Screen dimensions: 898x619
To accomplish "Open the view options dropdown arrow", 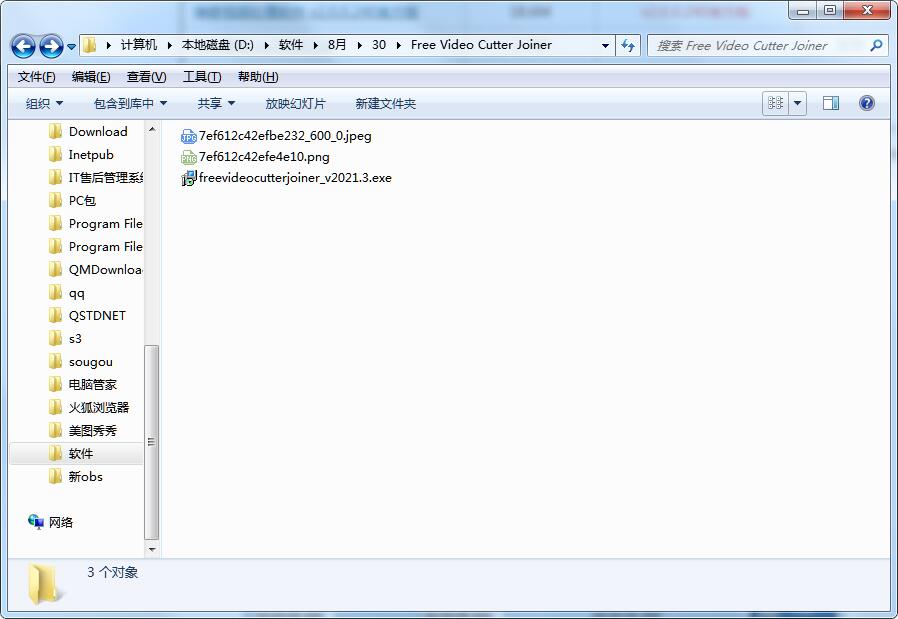I will (x=798, y=103).
